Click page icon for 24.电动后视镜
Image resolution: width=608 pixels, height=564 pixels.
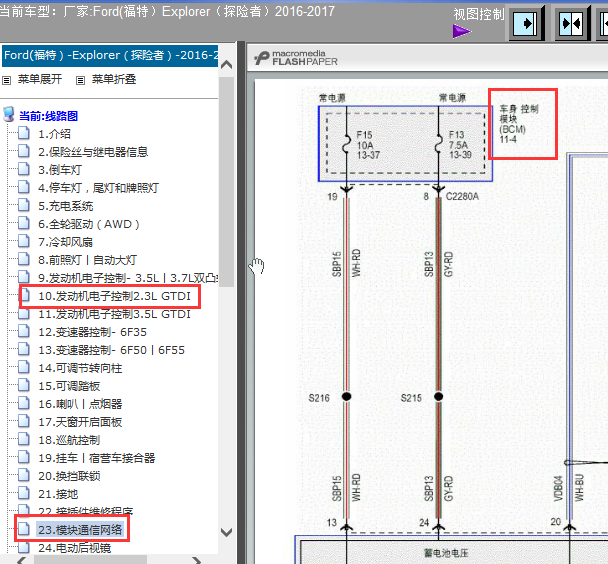coord(24,547)
